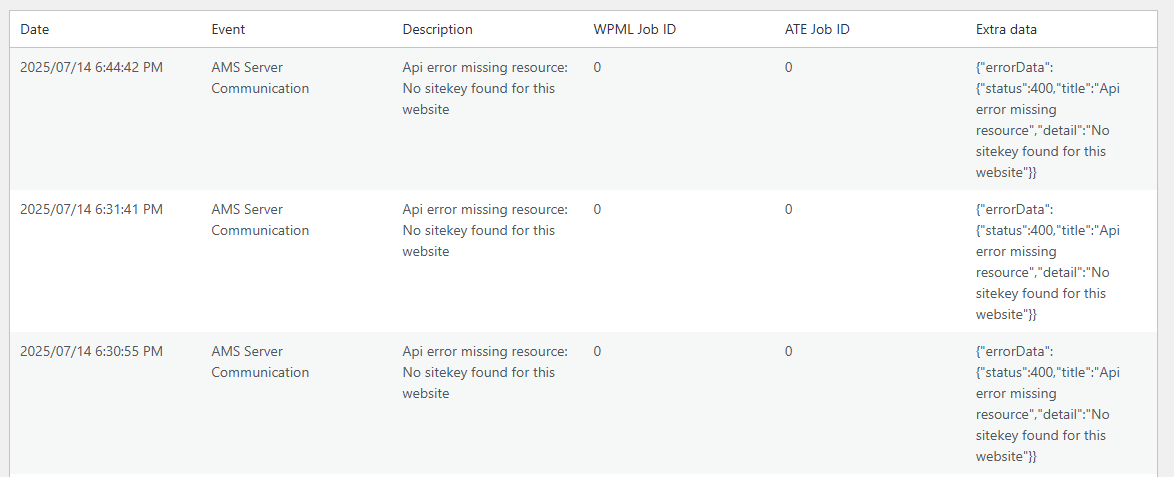Click the WPML Job ID column header
1174x477 pixels.
tap(634, 30)
